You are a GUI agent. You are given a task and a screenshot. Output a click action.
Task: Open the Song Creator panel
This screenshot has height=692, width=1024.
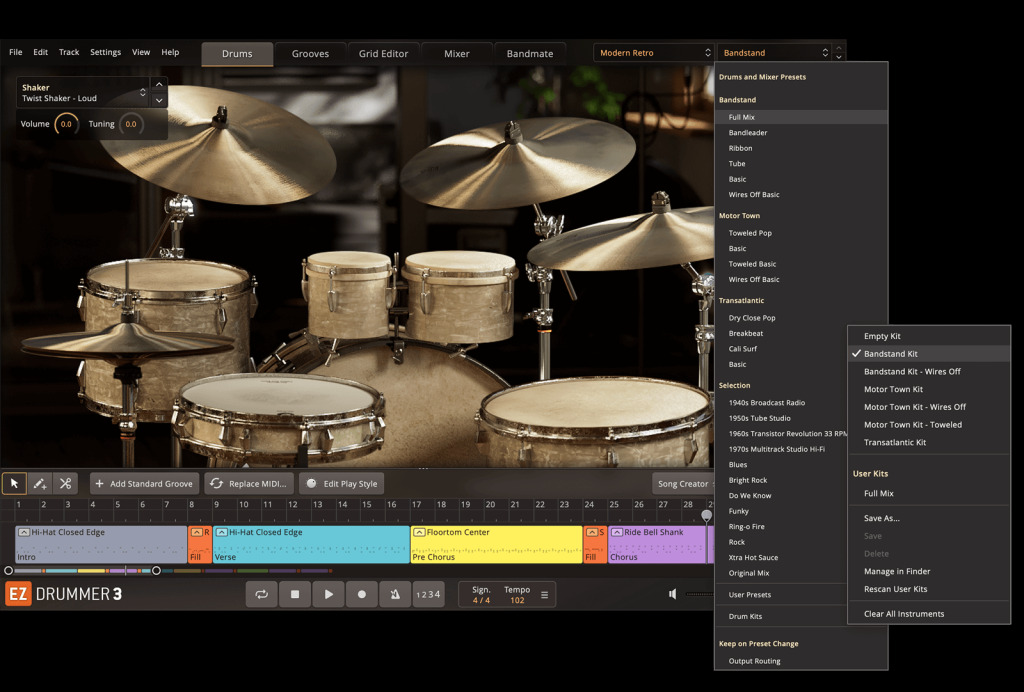[682, 484]
